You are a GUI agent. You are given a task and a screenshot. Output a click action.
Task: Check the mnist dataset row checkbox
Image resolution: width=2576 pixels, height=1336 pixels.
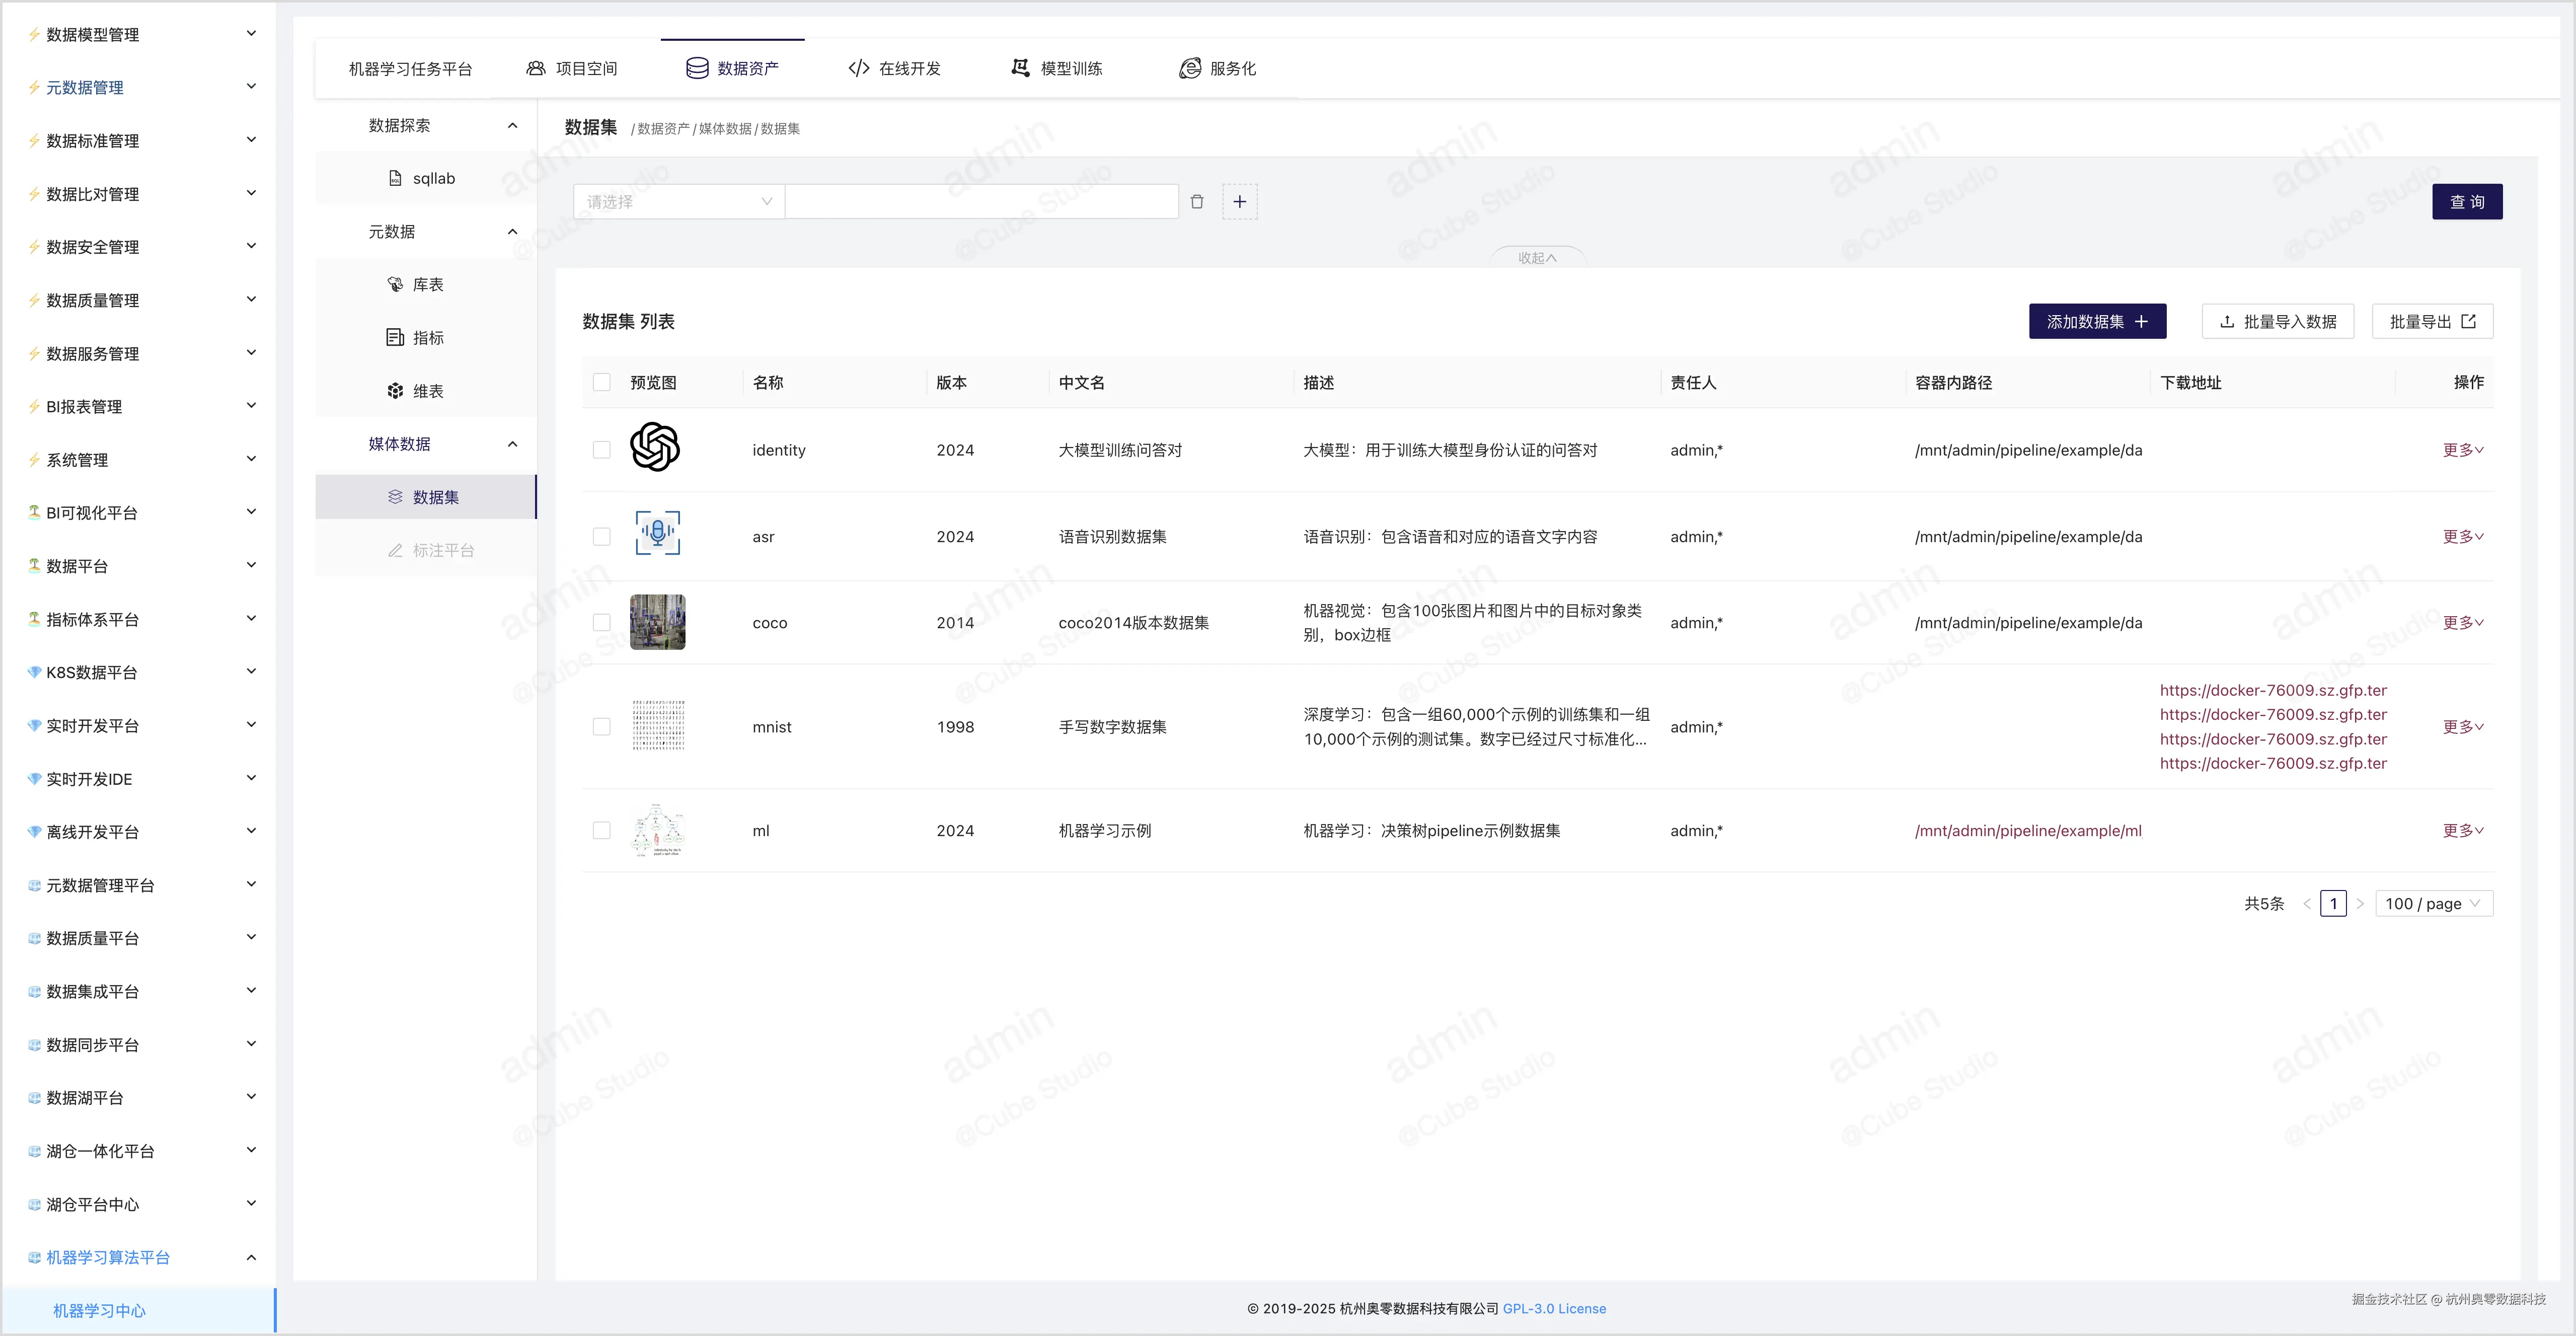601,727
